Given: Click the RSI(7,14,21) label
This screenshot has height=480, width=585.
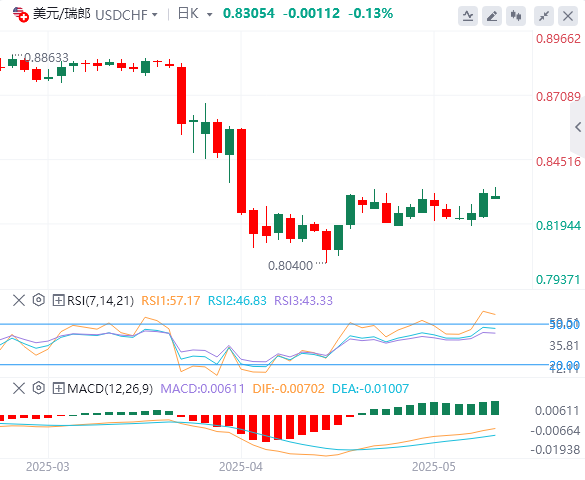Looking at the screenshot, I should coord(100,301).
